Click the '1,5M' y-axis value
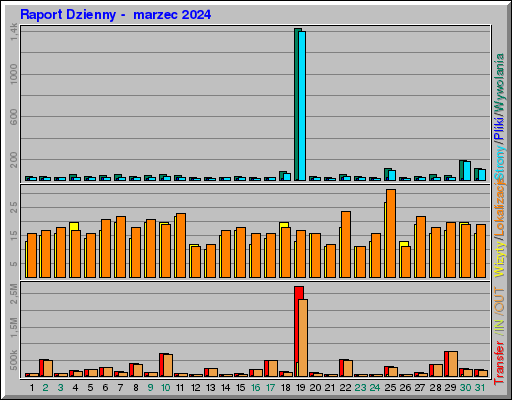Image resolution: width=512 pixels, height=400 pixels. click(14, 327)
